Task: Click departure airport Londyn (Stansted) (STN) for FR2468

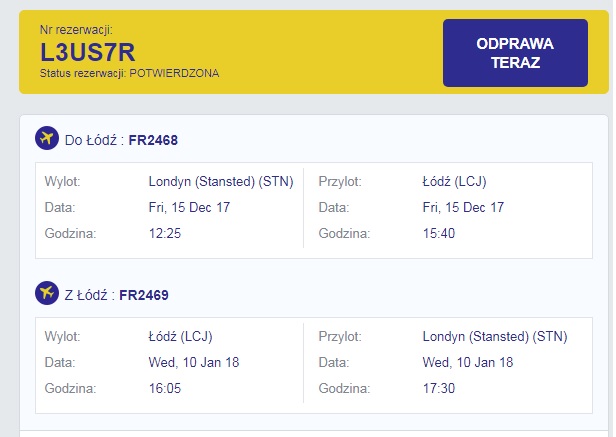Action: click(x=221, y=182)
